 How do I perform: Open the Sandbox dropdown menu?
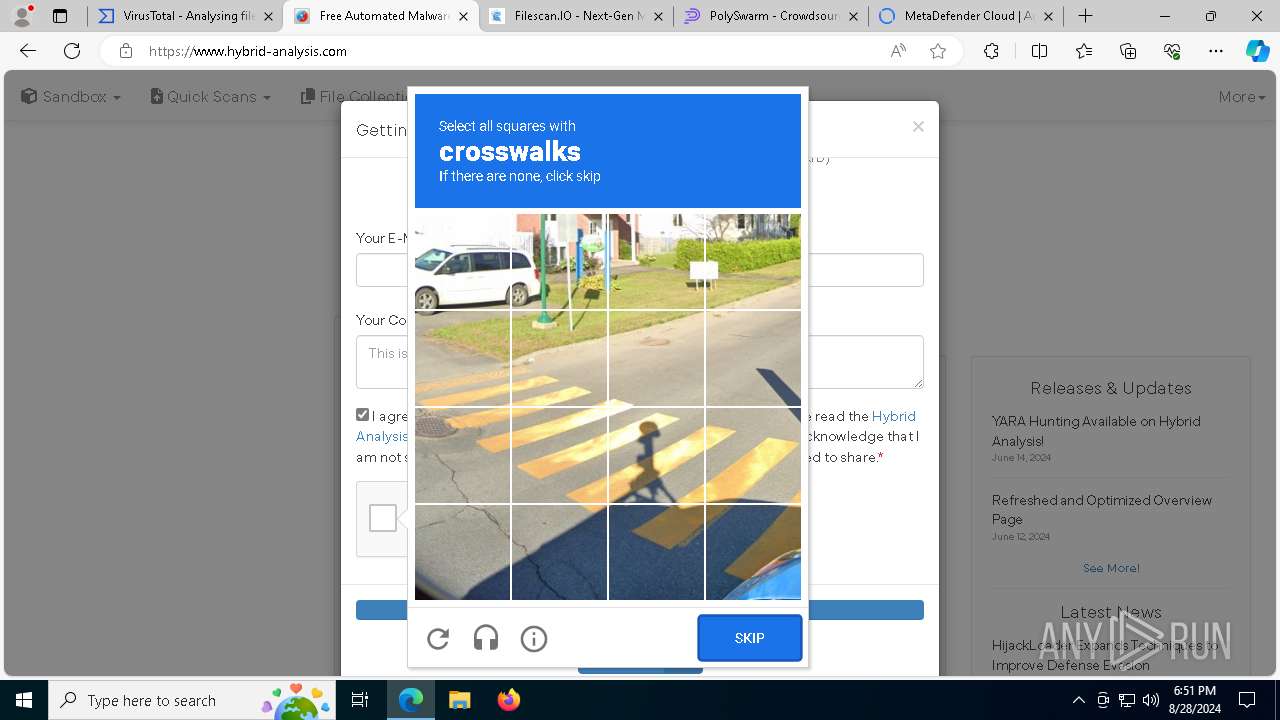click(x=71, y=97)
